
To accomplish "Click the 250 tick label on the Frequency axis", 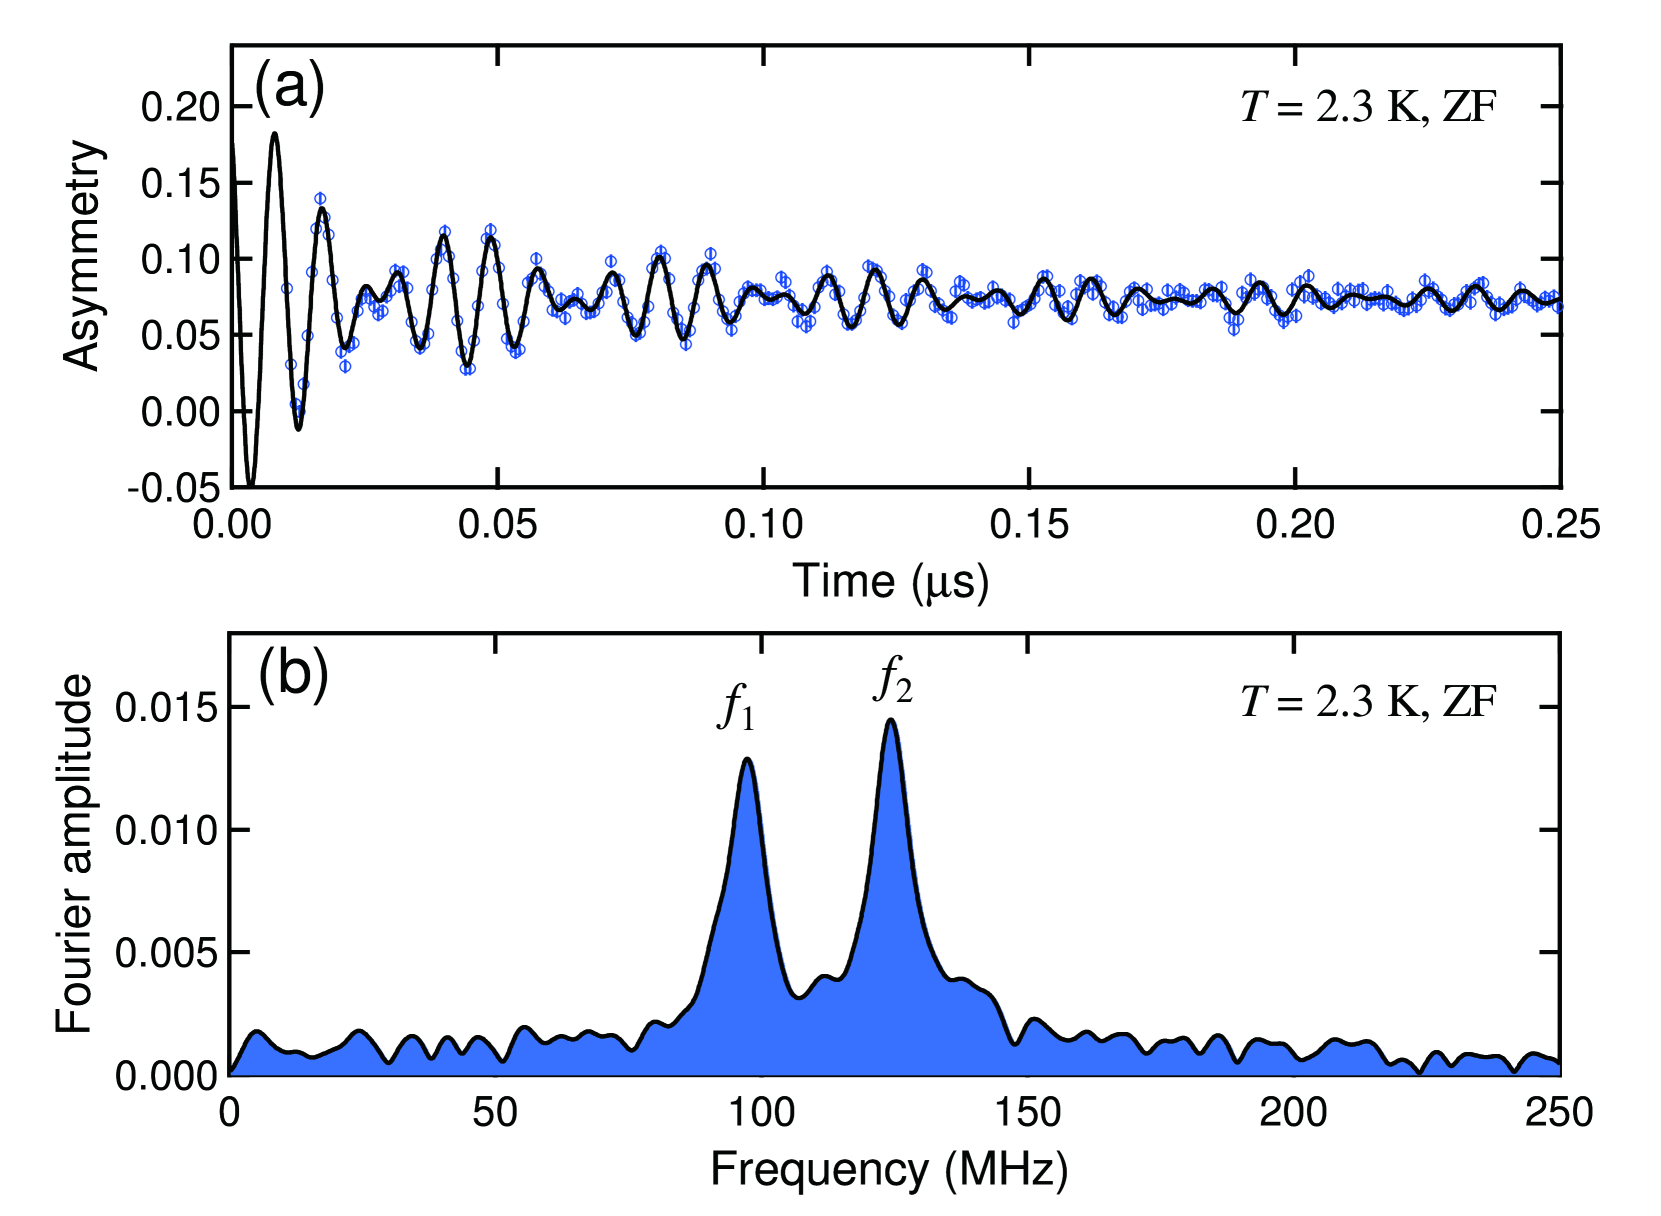I will point(1558,1112).
